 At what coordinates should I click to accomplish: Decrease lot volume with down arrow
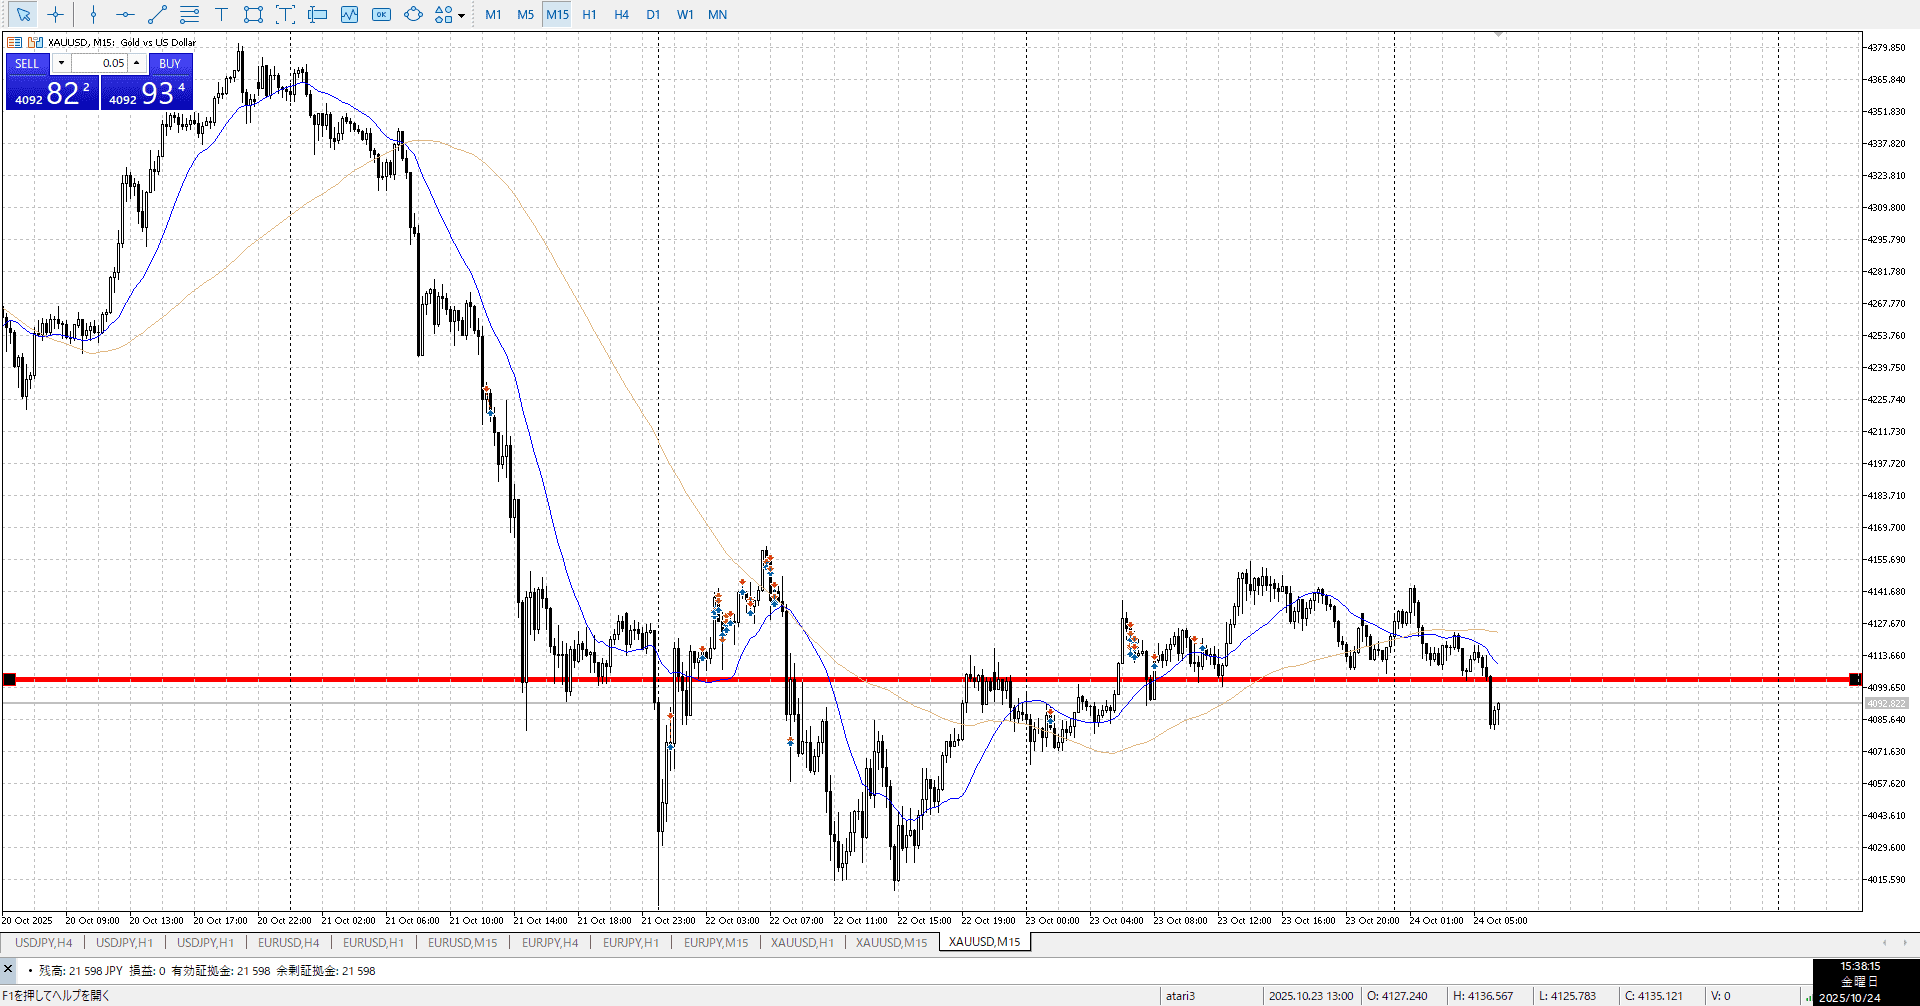[x=61, y=63]
